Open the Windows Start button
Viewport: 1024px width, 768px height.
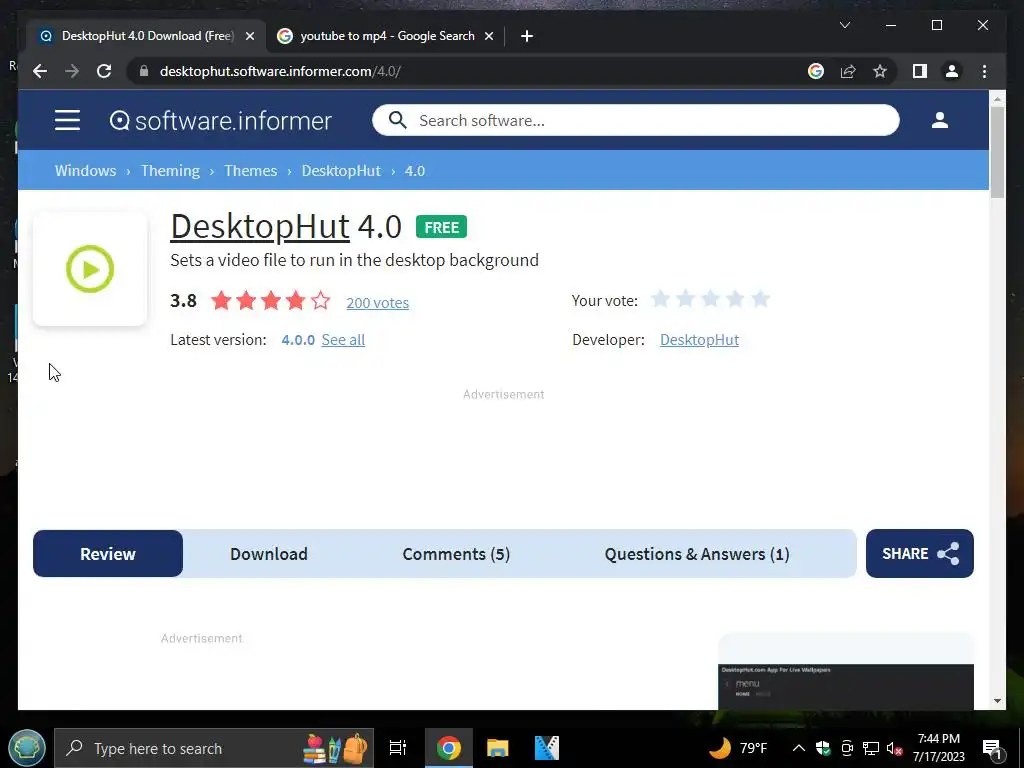pyautogui.click(x=27, y=748)
